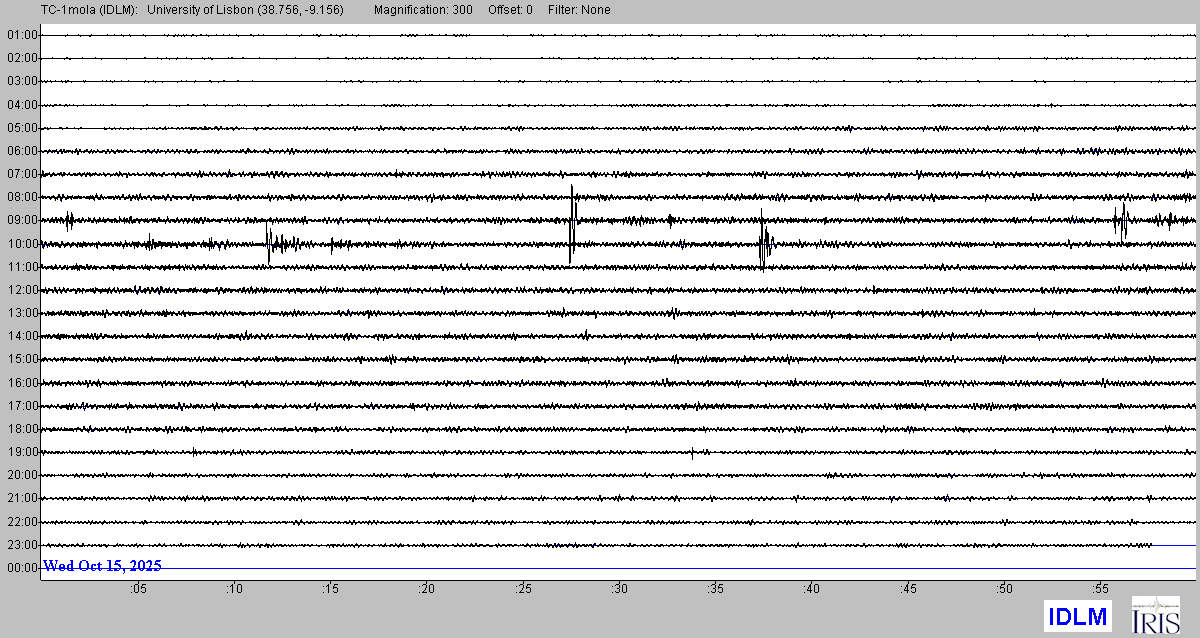
Task: Click the :15 minute axis tick label
Action: click(x=330, y=590)
